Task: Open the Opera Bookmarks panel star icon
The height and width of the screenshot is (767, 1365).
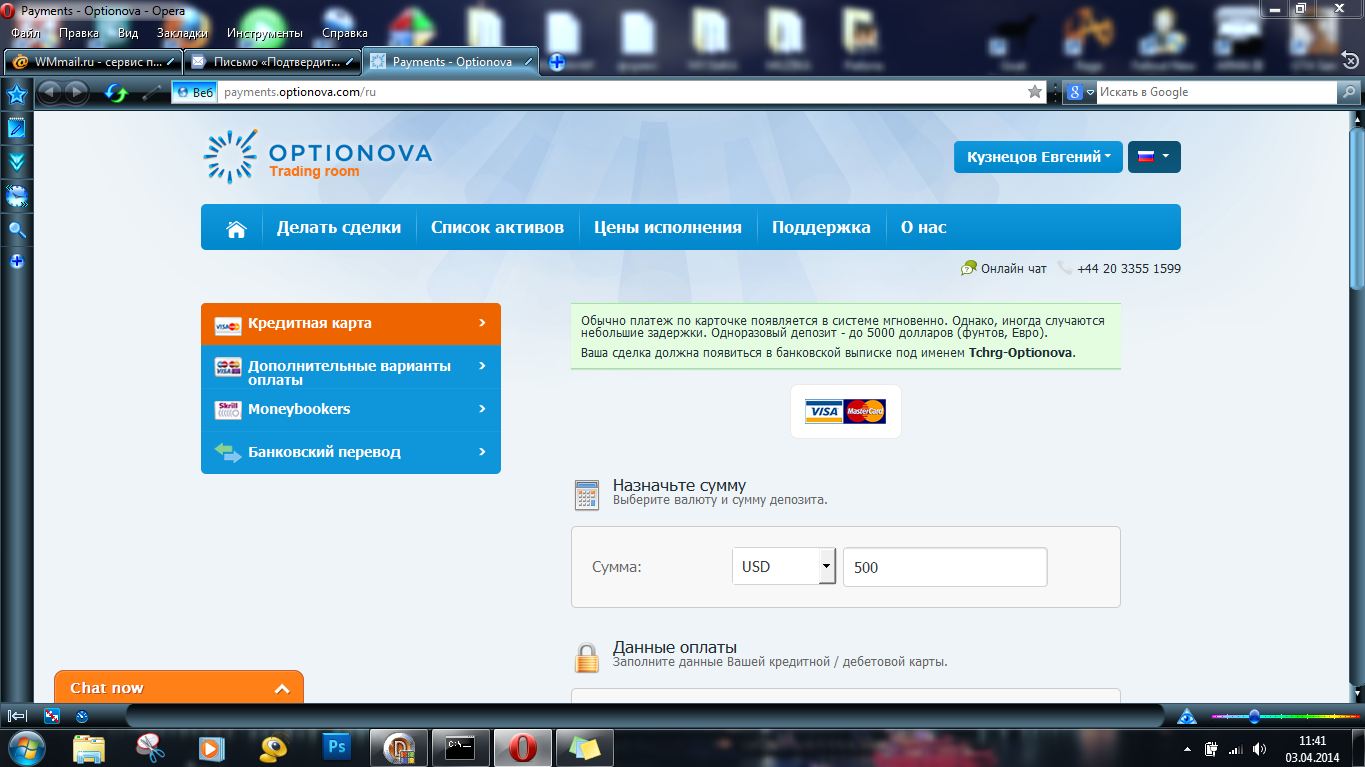Action: tap(16, 95)
